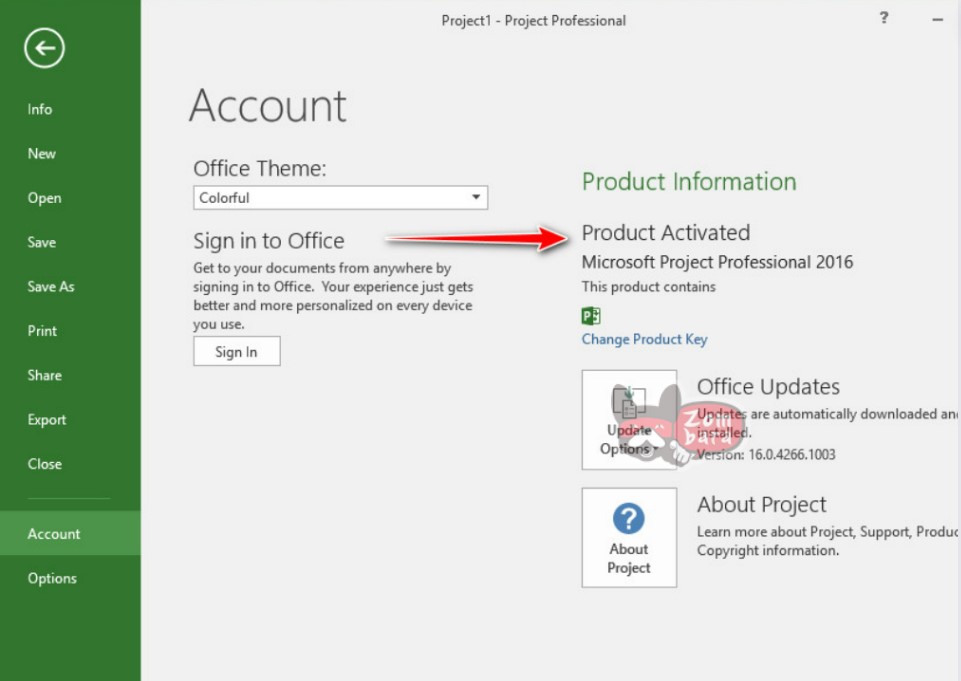Click the About Project heading text
Image resolution: width=961 pixels, height=681 pixels.
point(761,504)
